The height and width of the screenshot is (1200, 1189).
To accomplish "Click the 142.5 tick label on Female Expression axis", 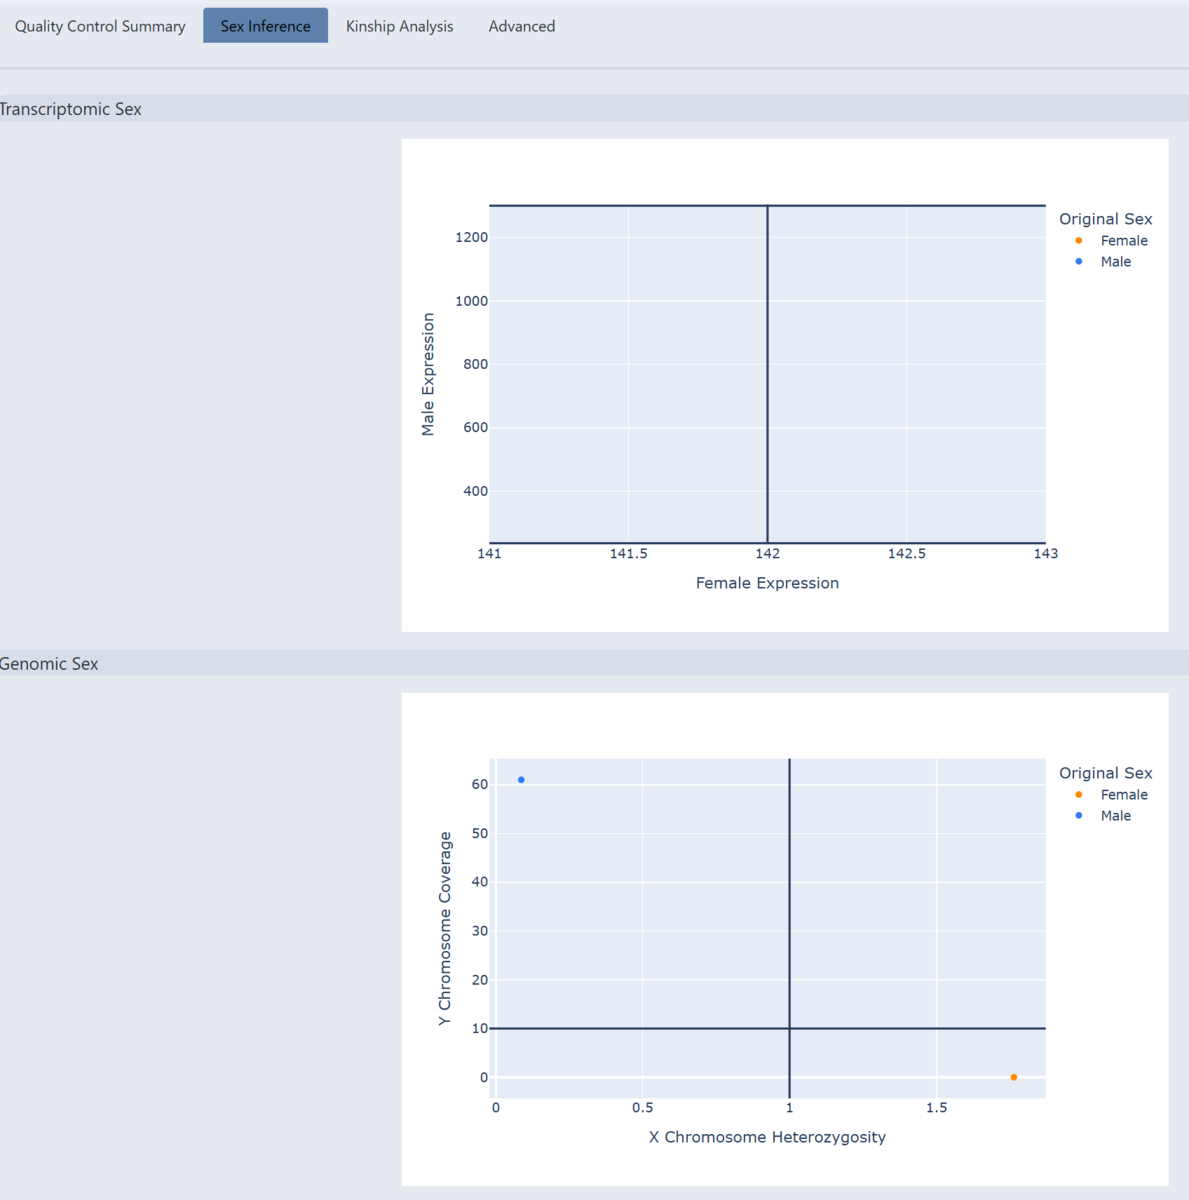I will tap(906, 554).
